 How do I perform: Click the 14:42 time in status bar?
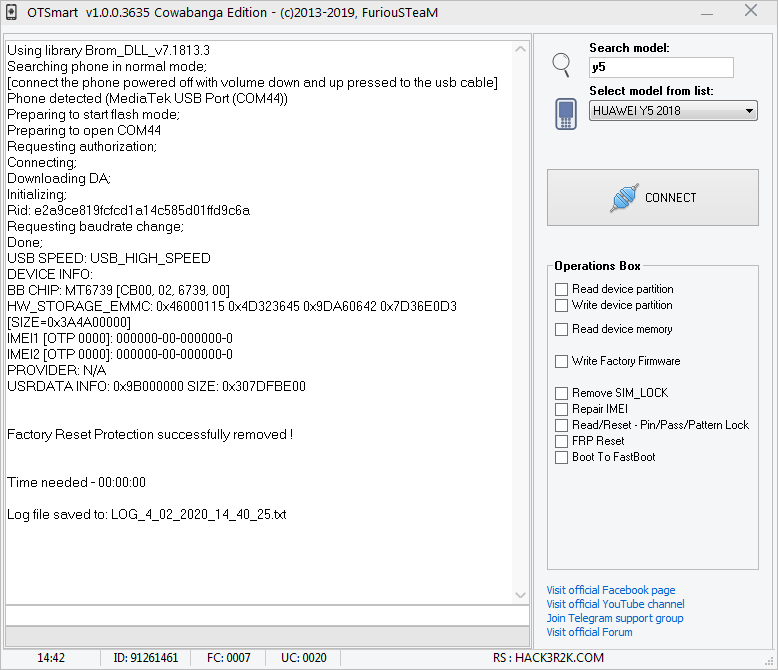tap(51, 658)
